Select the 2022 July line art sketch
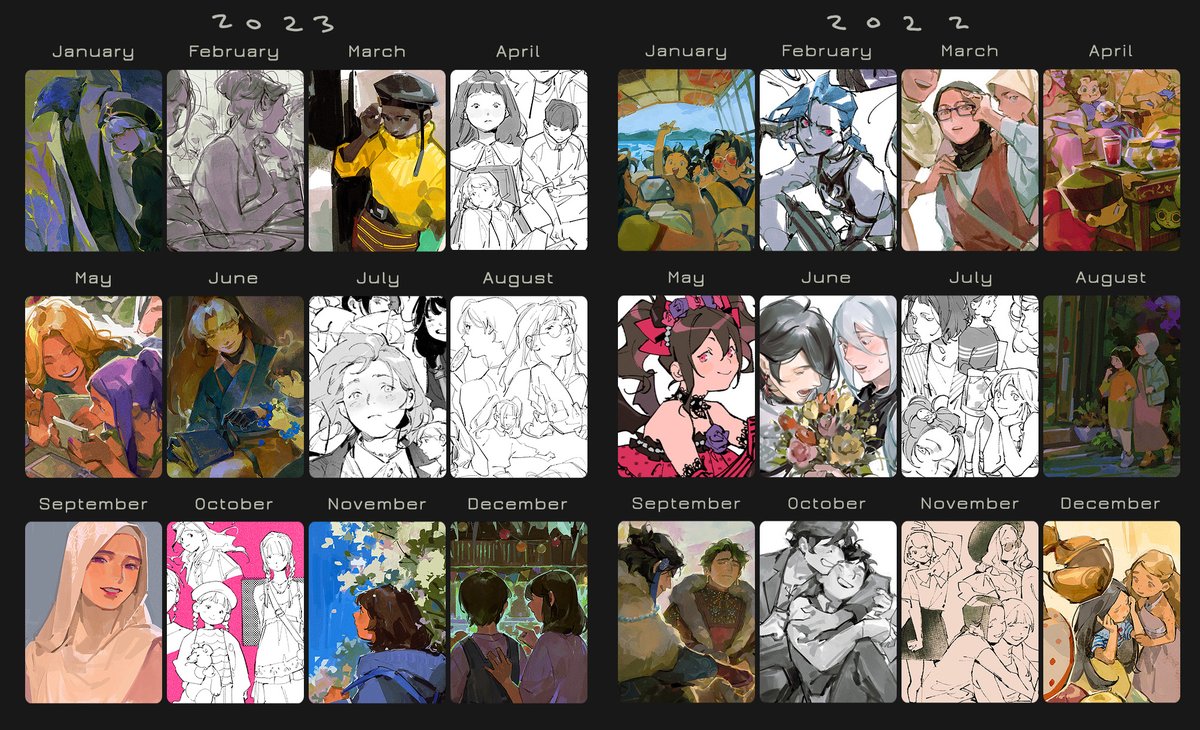This screenshot has height=730, width=1200. 970,387
